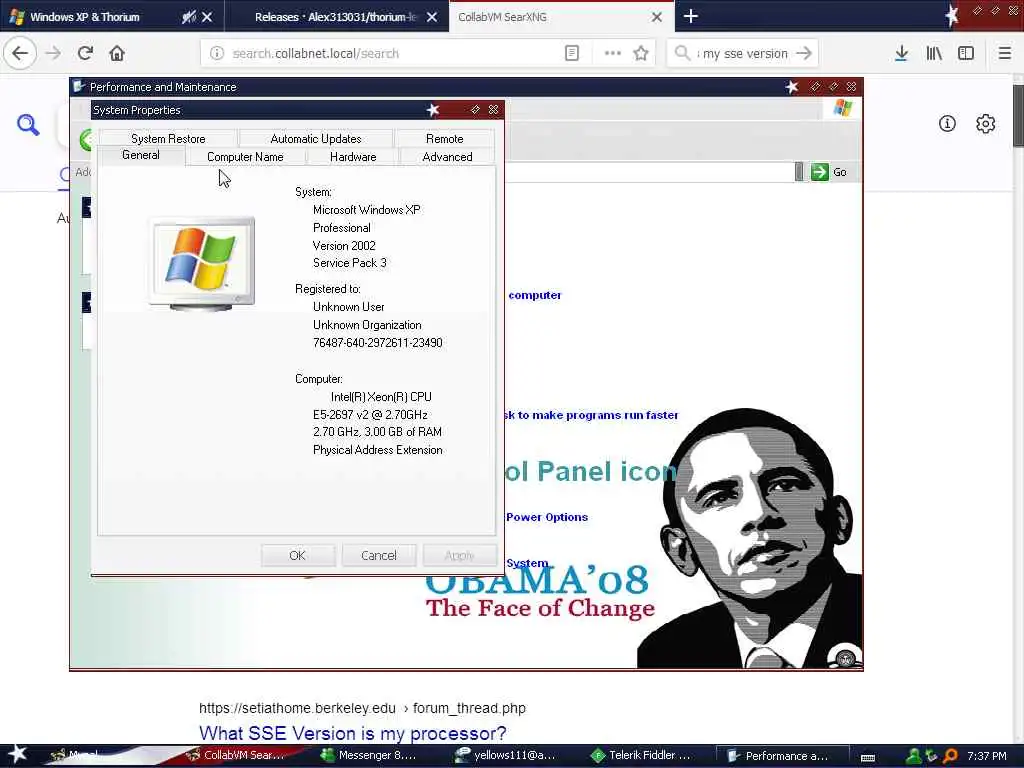Screen dimensions: 1024x768
Task: Click 'computer' link in Control Panel window
Action: (535, 295)
